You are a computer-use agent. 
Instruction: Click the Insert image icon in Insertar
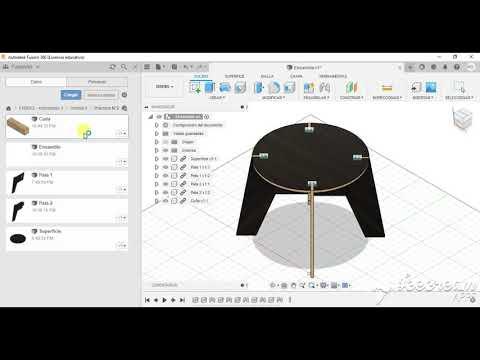pos(431,88)
